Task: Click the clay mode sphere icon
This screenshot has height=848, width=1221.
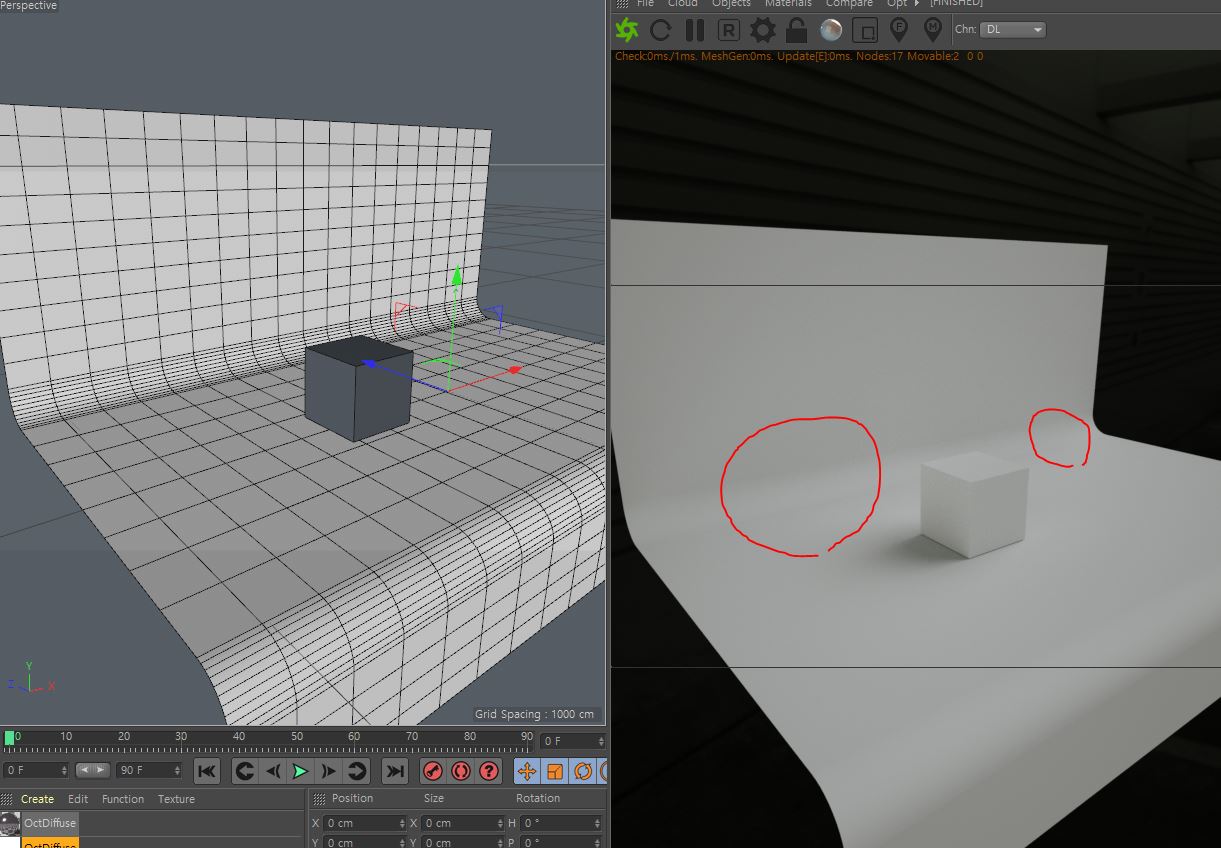Action: [831, 30]
